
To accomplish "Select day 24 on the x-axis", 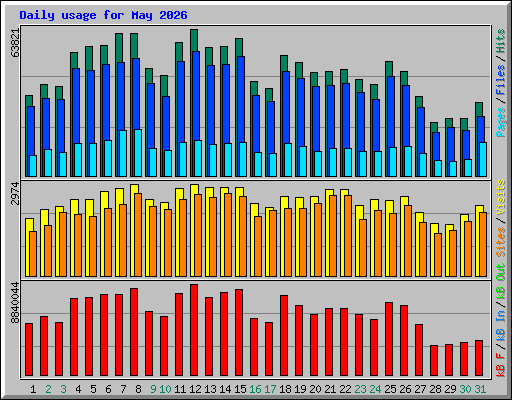I will tap(375, 389).
